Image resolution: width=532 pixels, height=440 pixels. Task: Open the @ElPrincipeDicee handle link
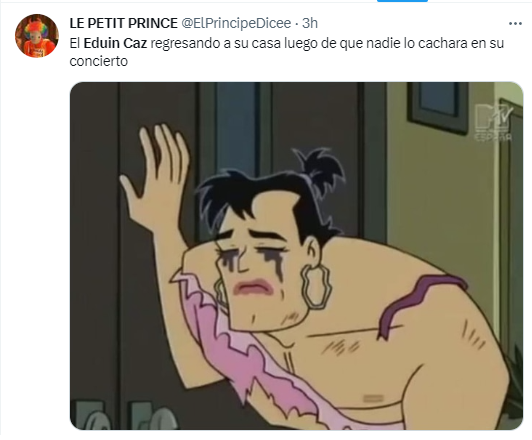click(x=236, y=23)
